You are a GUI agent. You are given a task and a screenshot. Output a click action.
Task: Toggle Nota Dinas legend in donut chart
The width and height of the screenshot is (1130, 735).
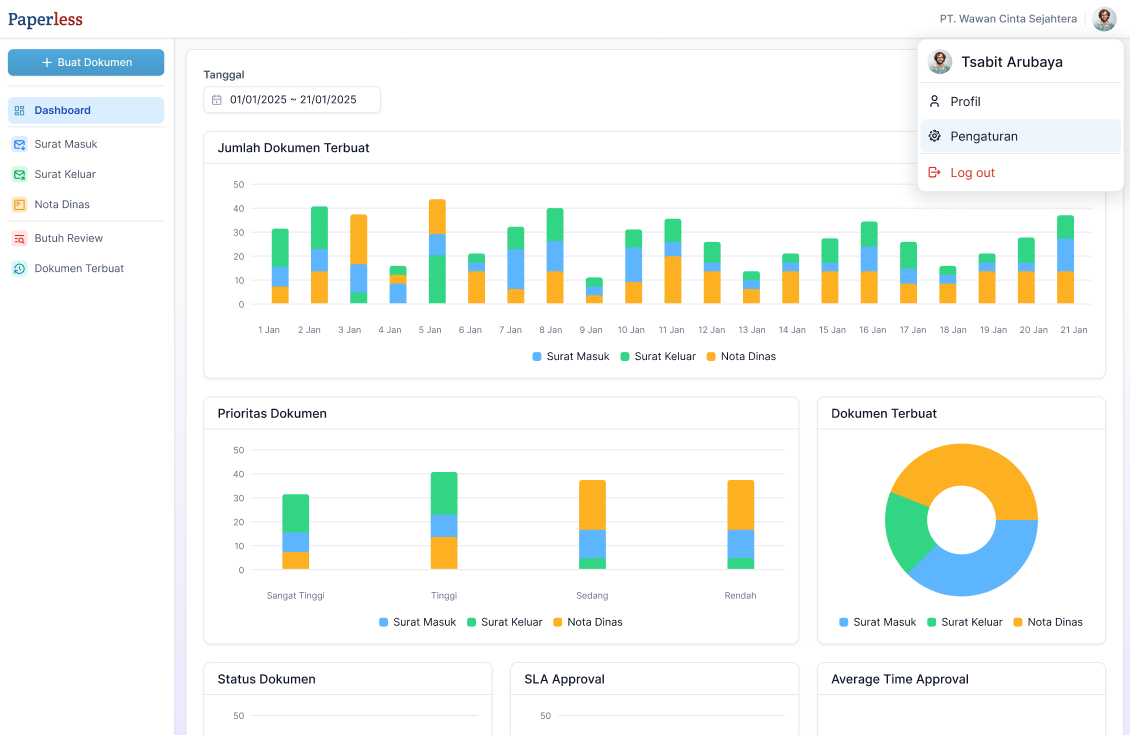click(x=1048, y=623)
